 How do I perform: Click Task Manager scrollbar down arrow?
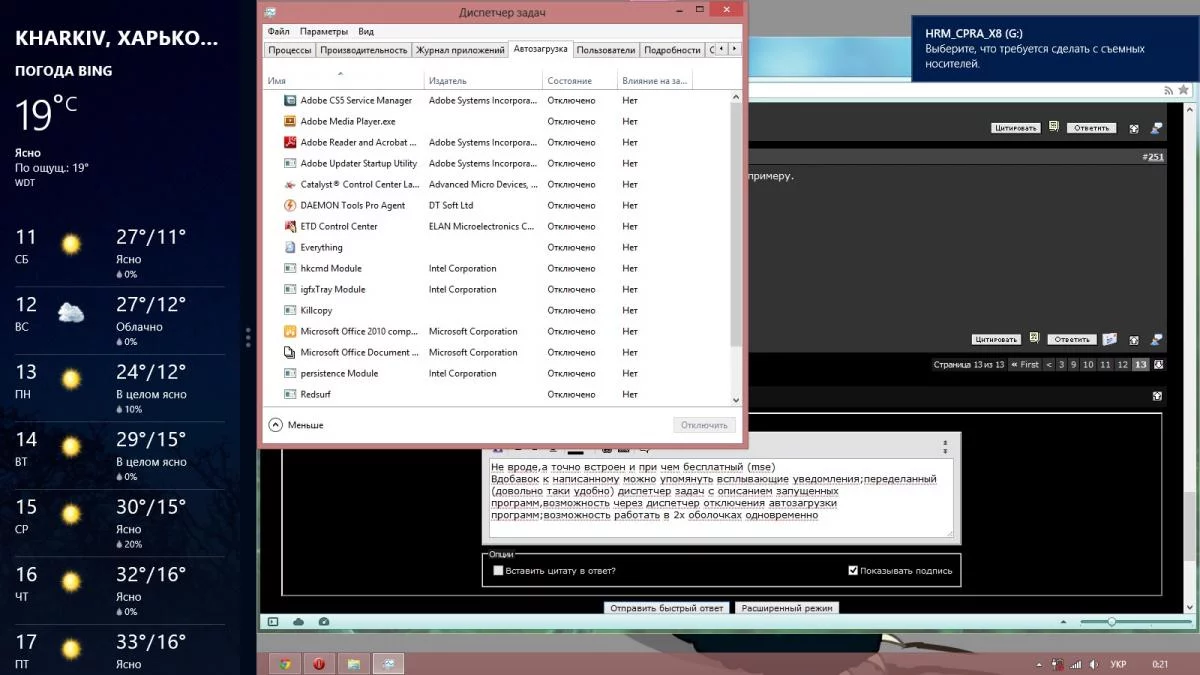737,400
